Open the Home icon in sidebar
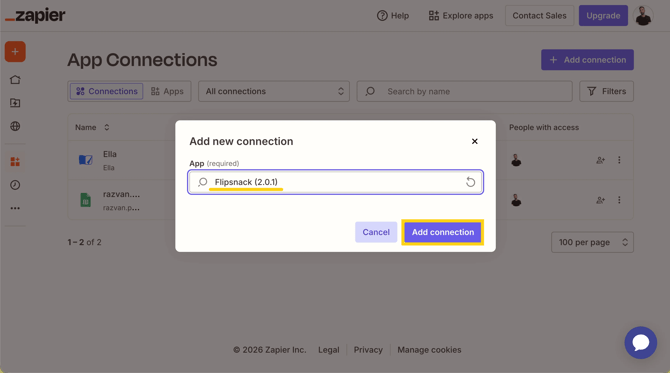This screenshot has height=373, width=670. [15, 80]
